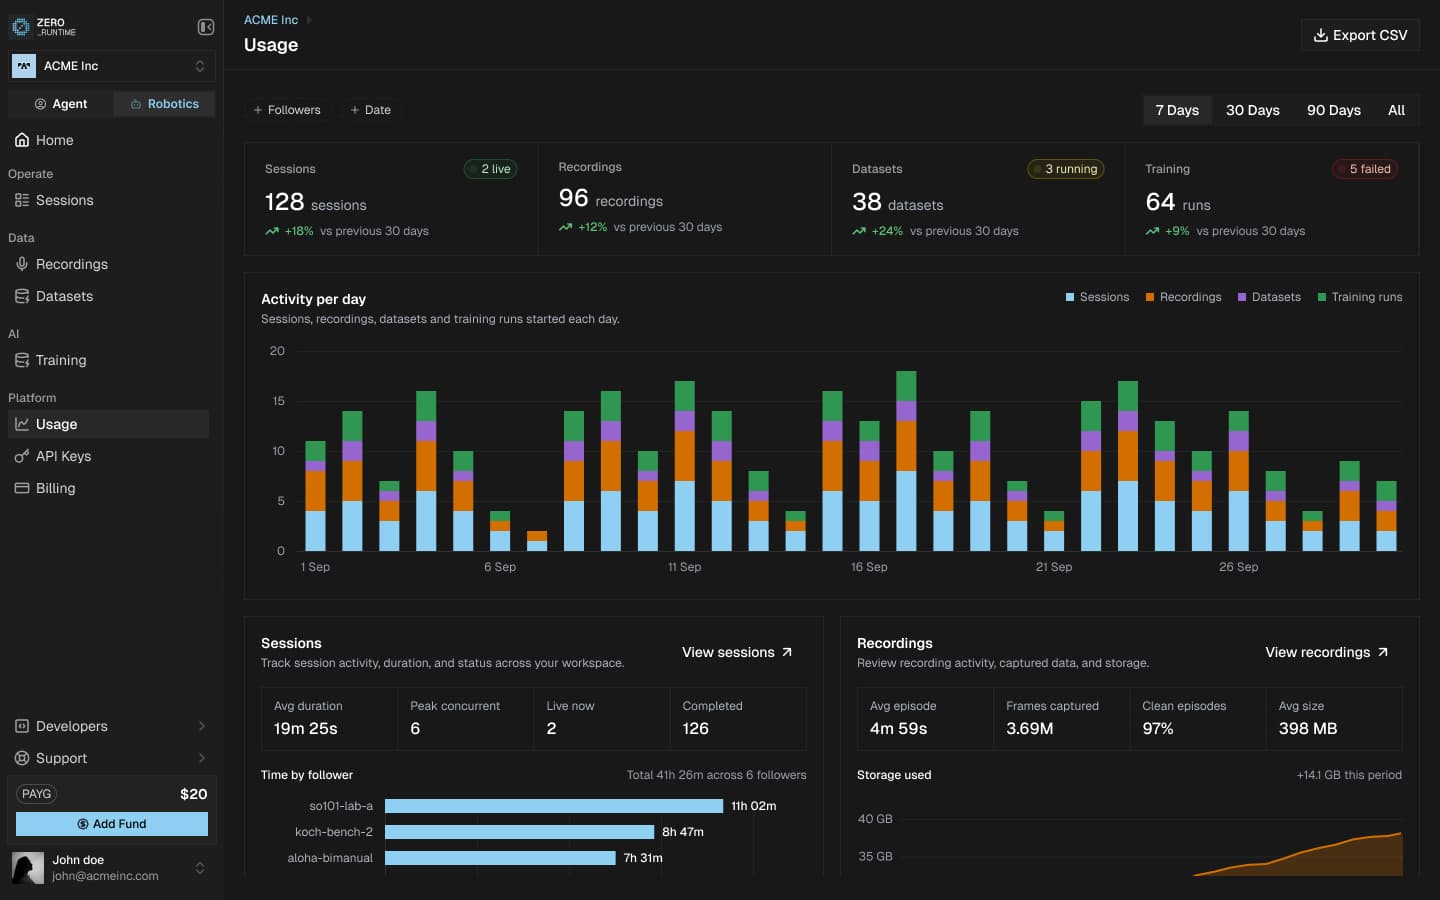Open View recordings link
Screen dimensions: 1440x900
click(1326, 652)
